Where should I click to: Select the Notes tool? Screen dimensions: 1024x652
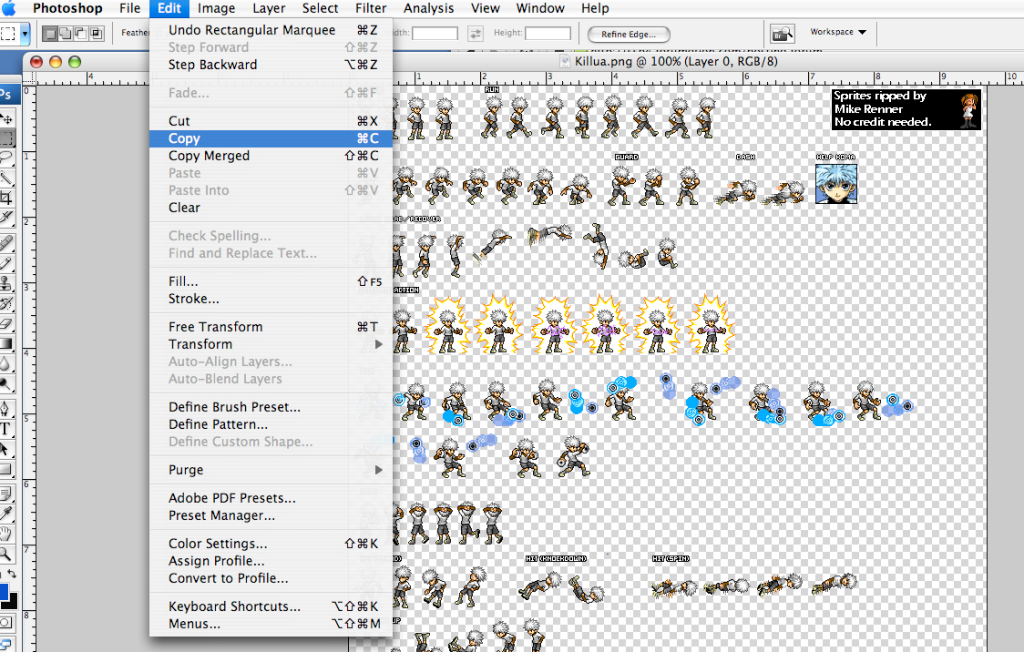pyautogui.click(x=7, y=494)
